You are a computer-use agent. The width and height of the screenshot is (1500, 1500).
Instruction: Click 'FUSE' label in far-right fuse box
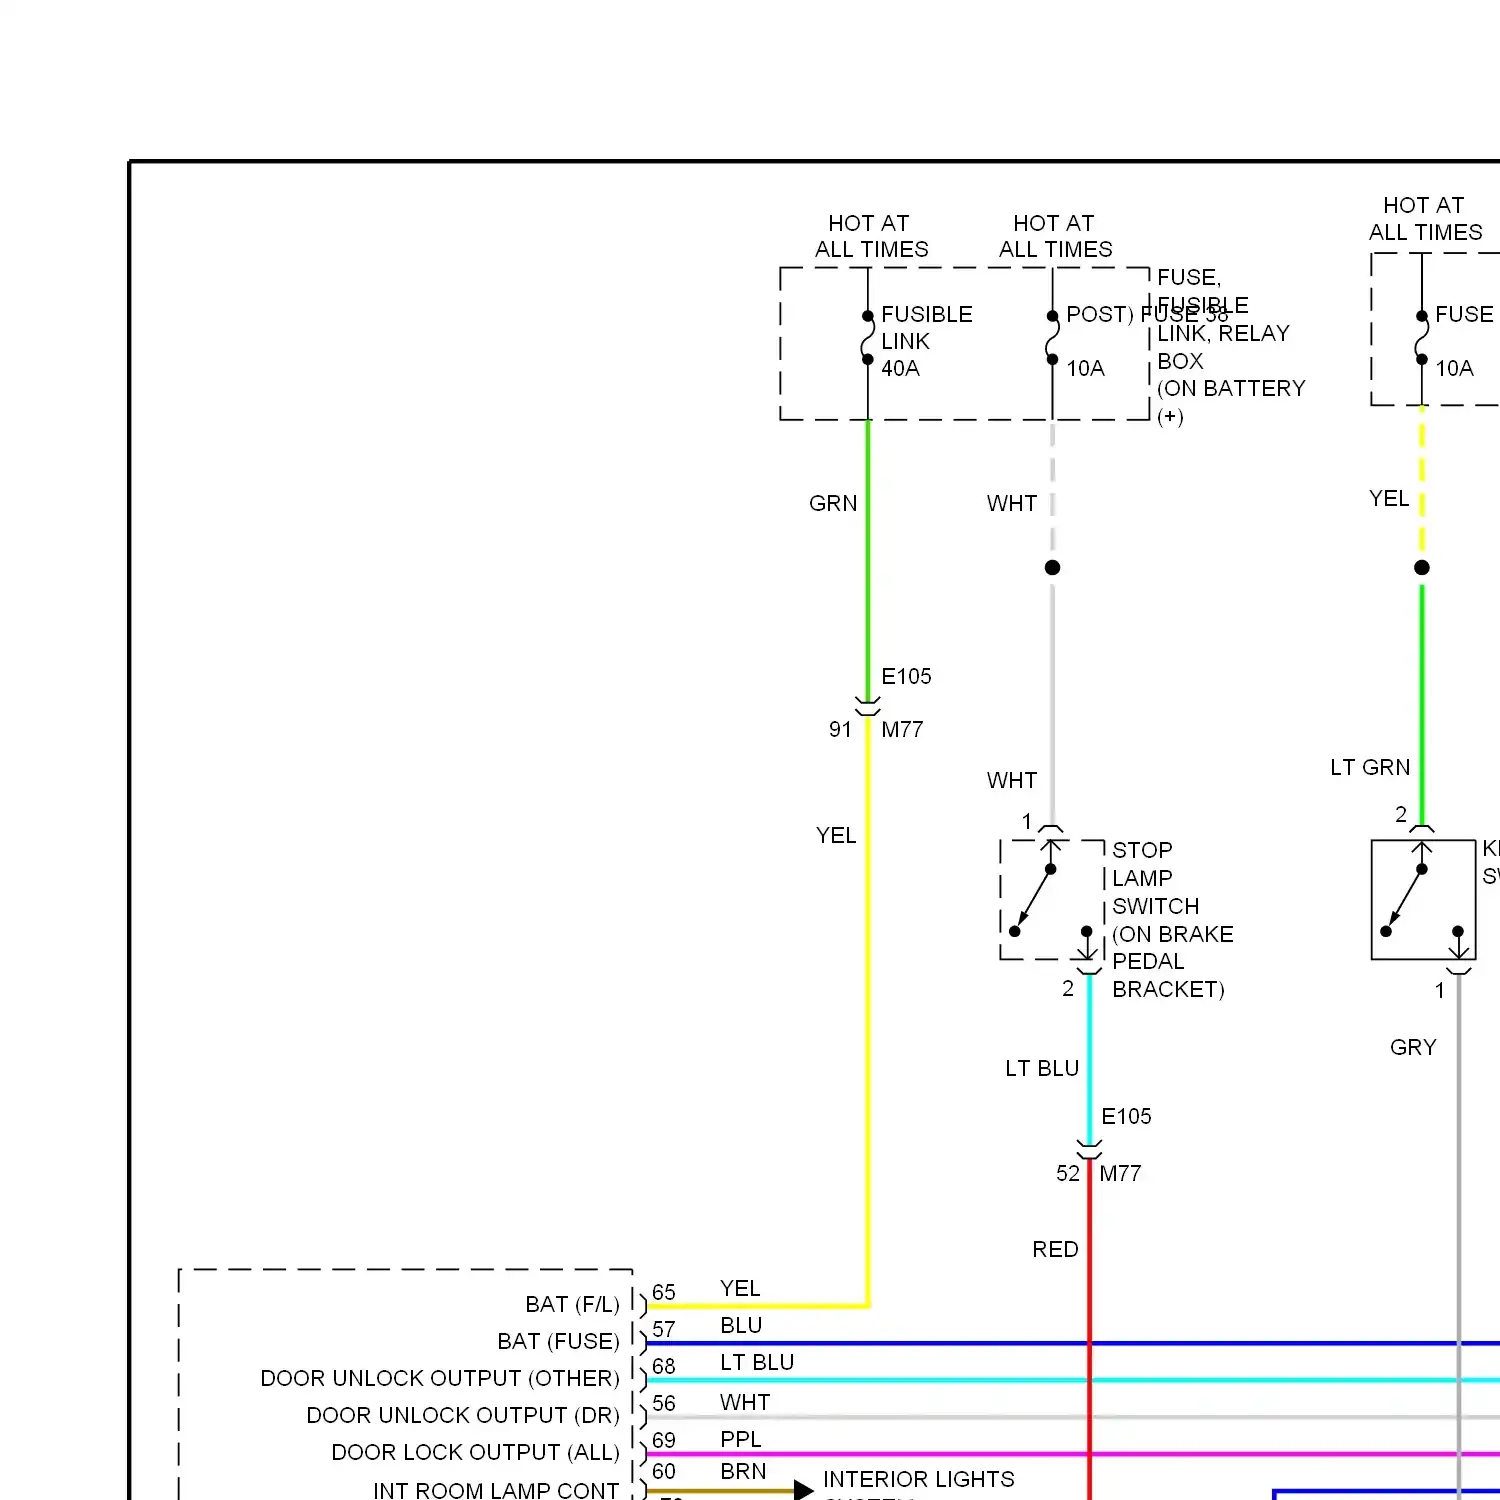1464,314
